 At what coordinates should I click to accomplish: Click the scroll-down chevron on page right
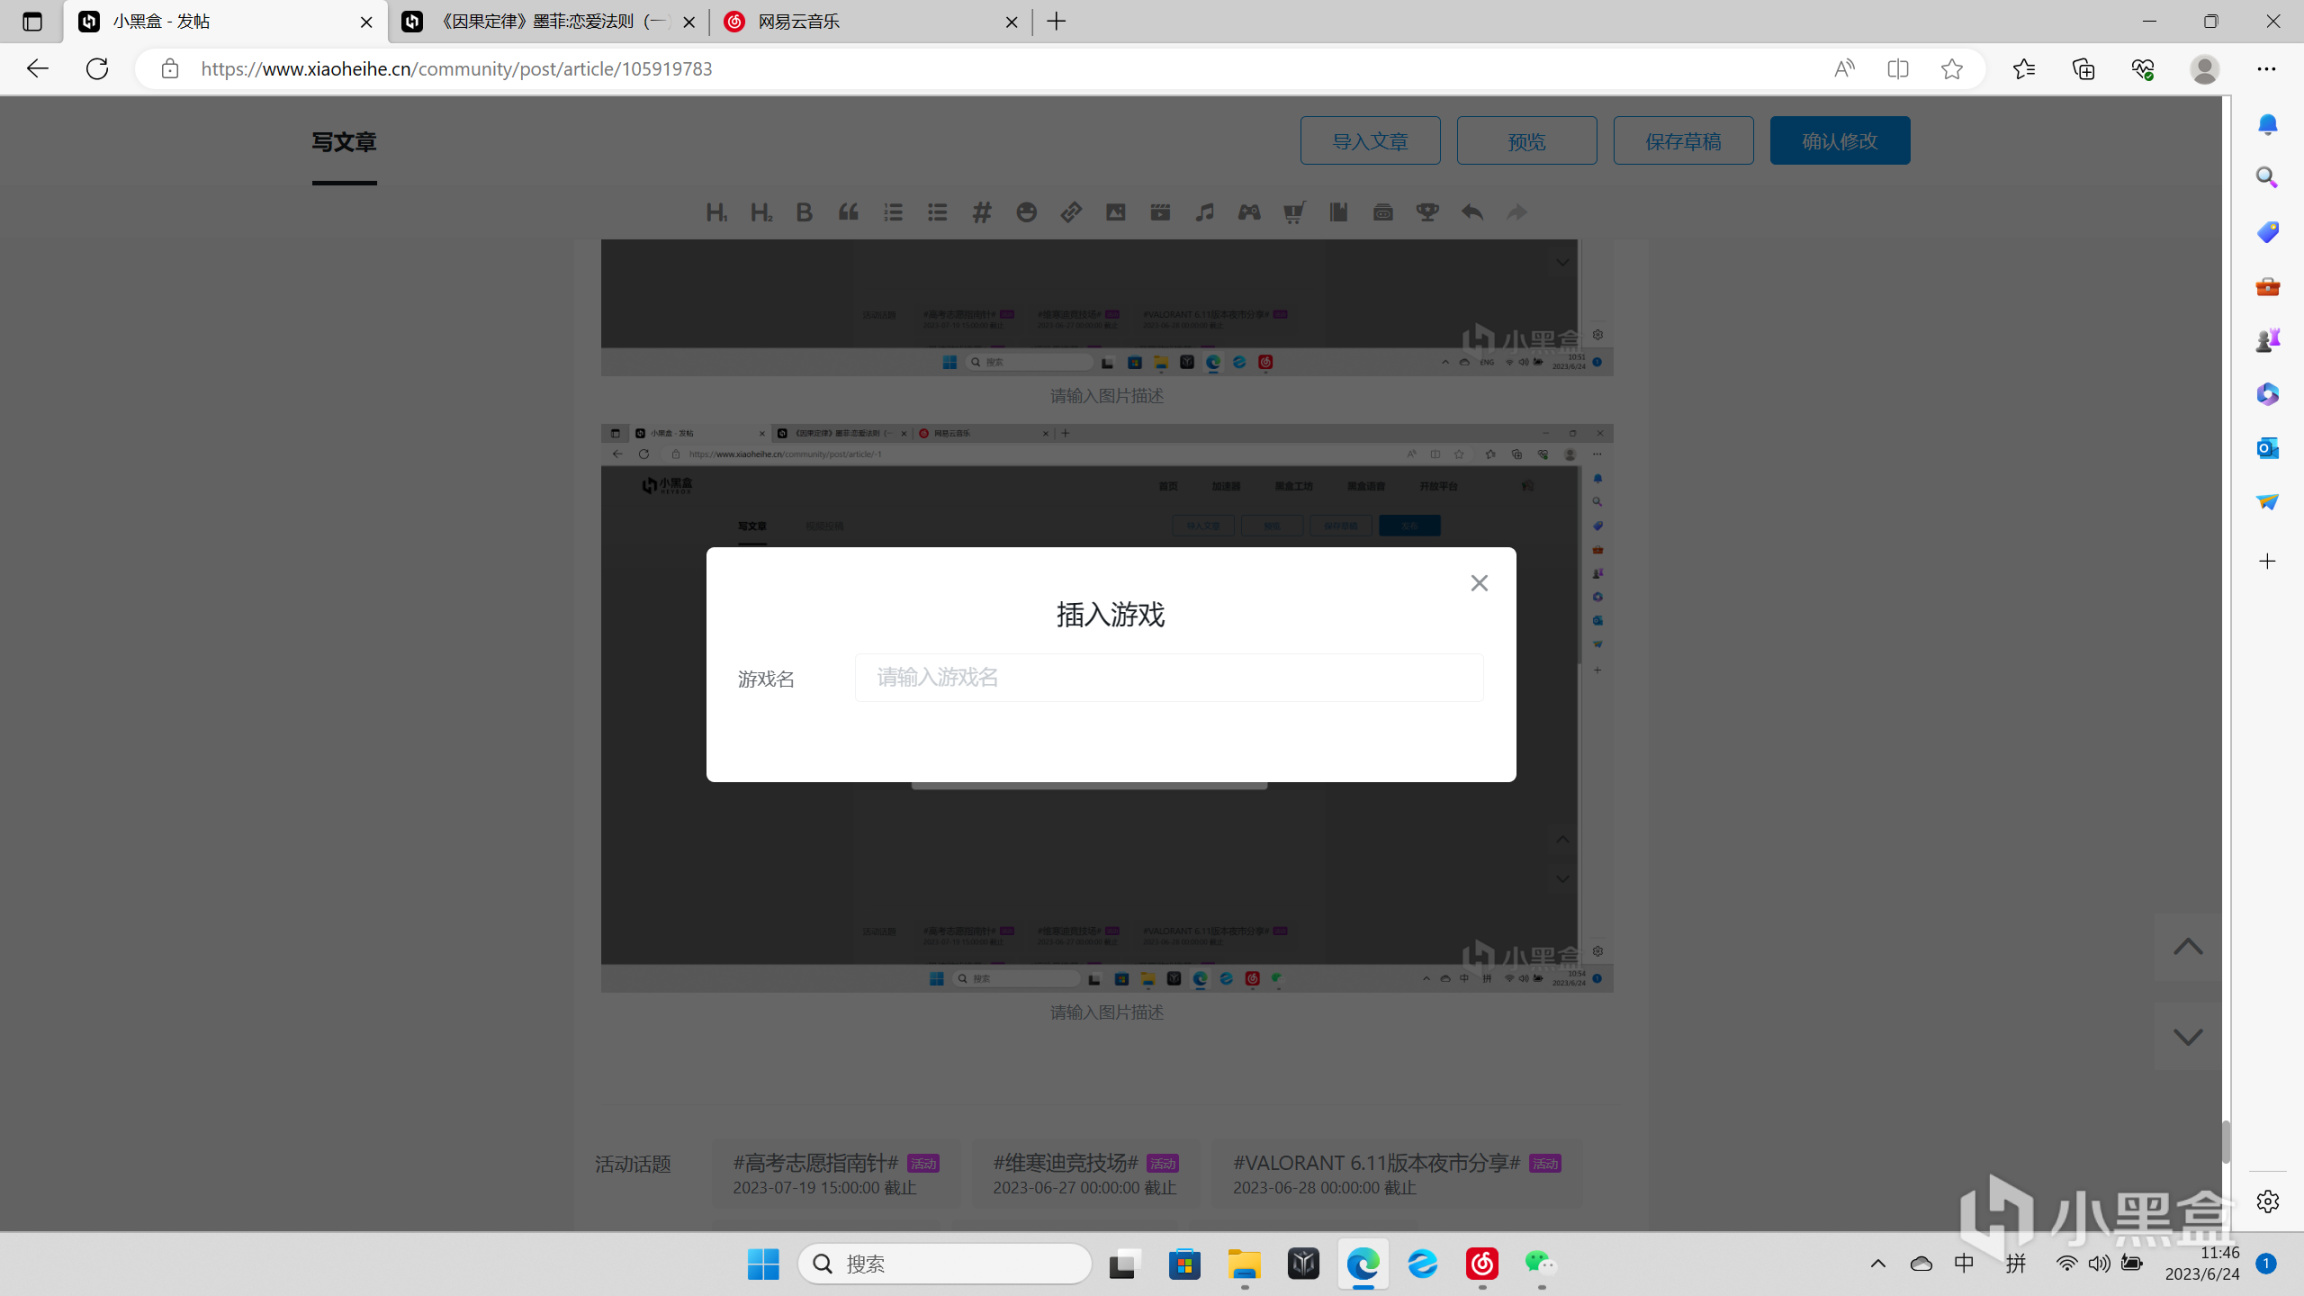[2187, 1037]
